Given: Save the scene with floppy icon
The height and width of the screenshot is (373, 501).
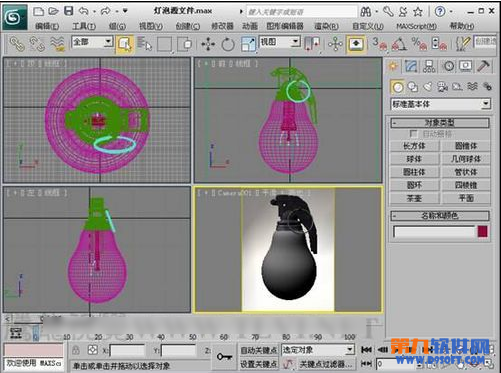Looking at the screenshot, I should [x=69, y=11].
